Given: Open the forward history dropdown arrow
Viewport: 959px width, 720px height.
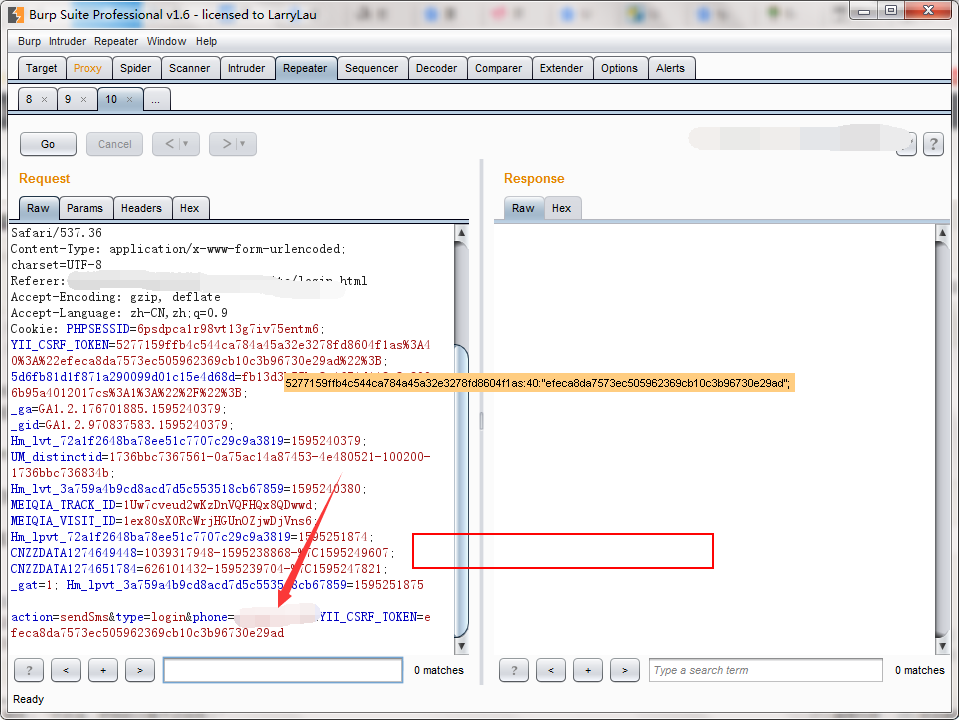Looking at the screenshot, I should coord(243,144).
